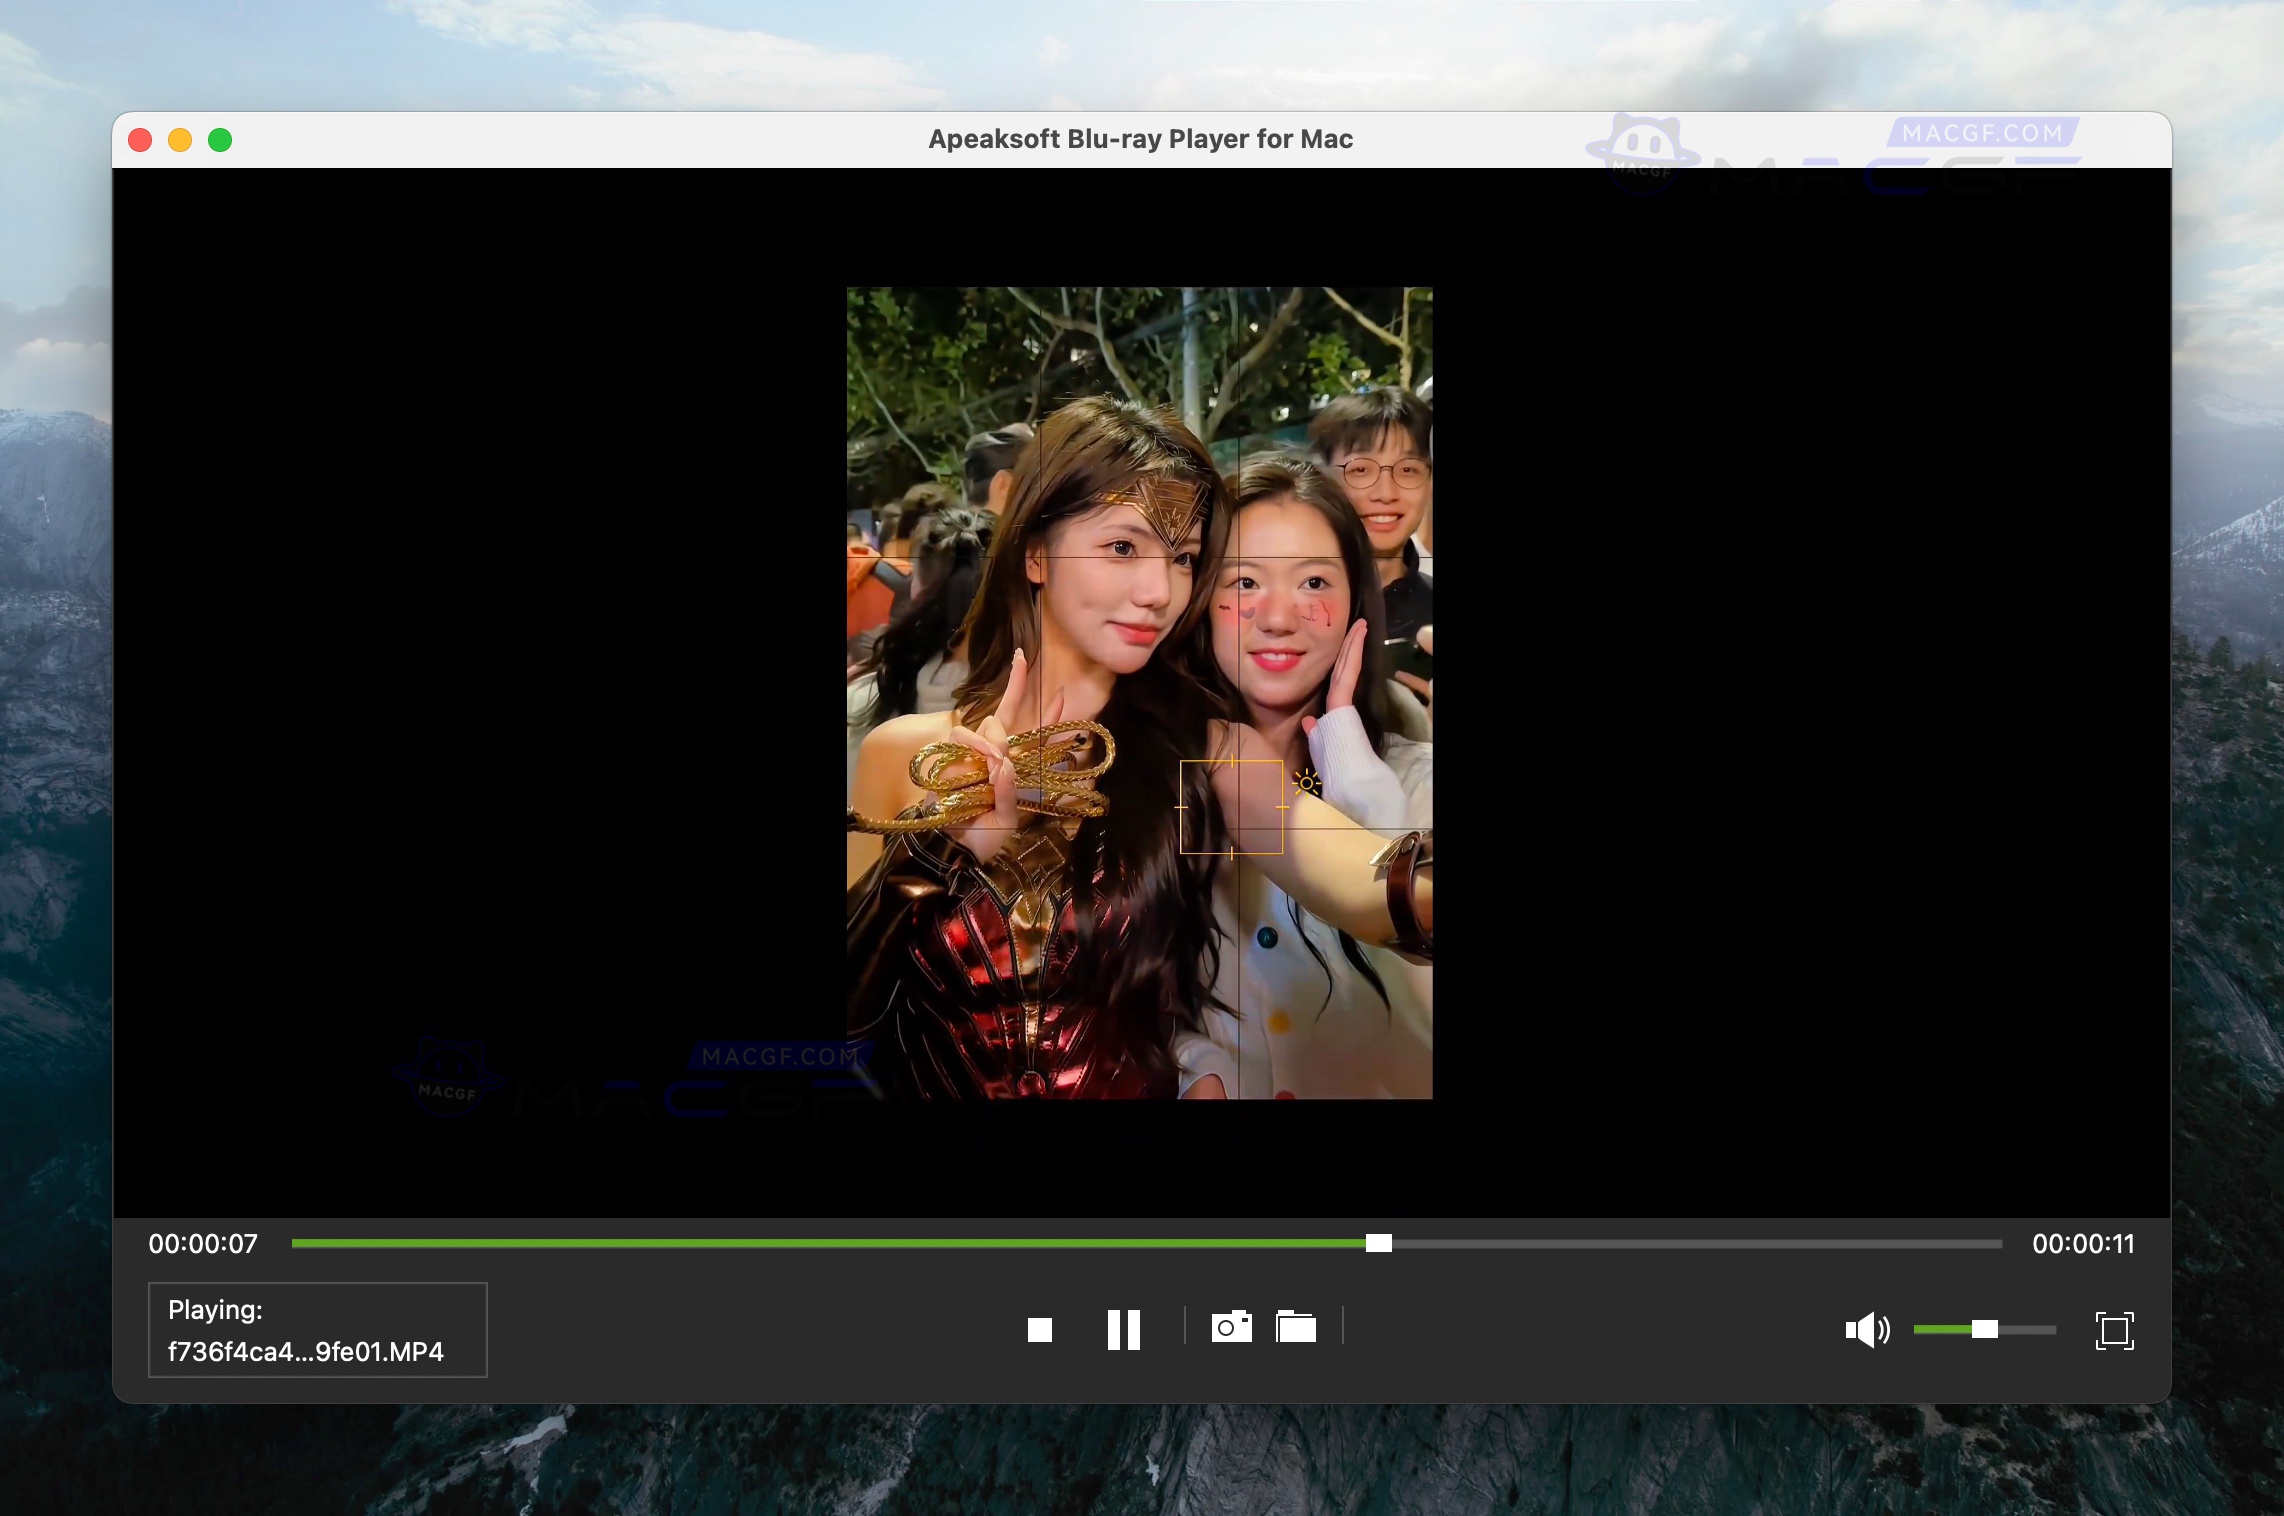Take a snapshot with camera icon

pyautogui.click(x=1231, y=1328)
